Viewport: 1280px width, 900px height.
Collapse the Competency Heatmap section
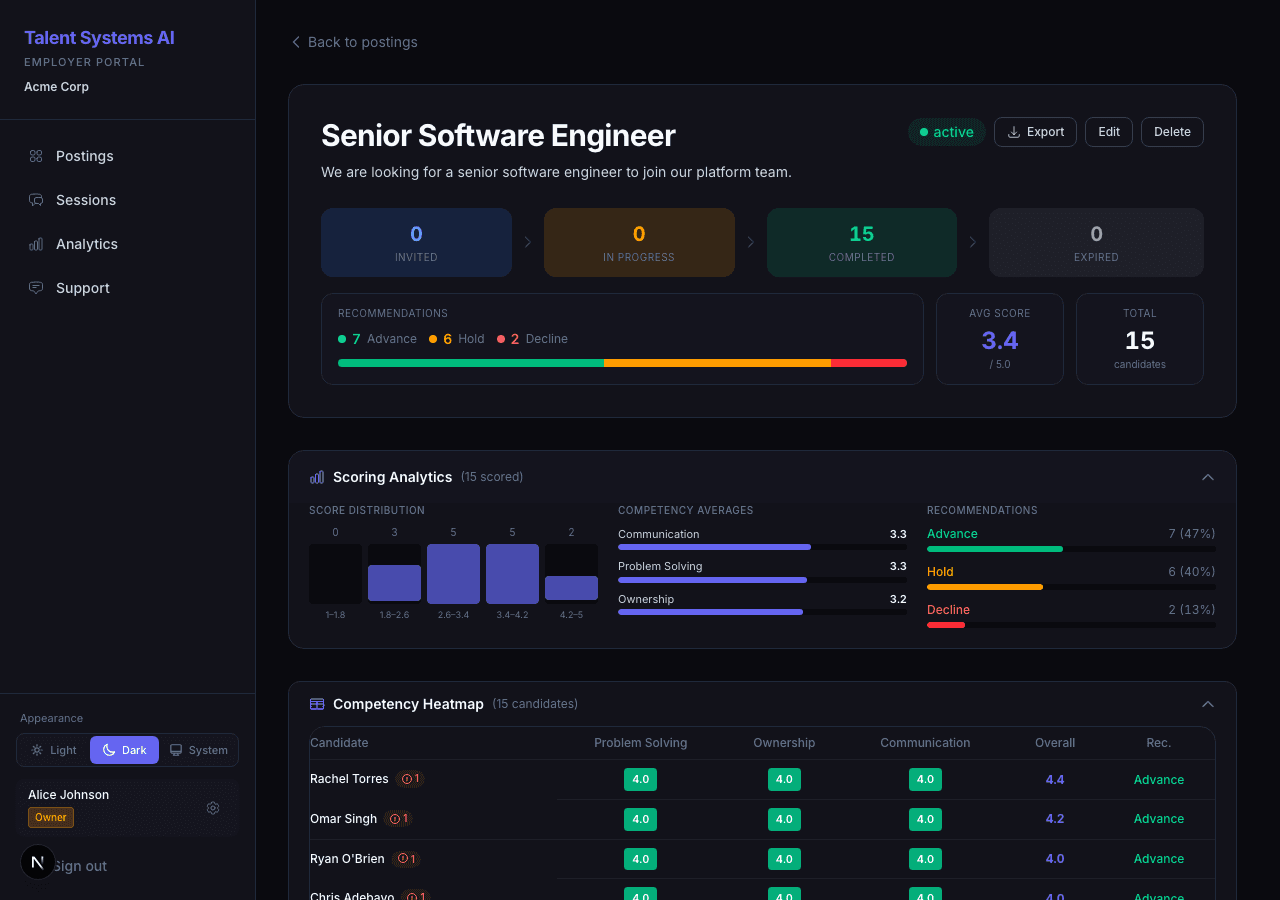pos(1208,704)
